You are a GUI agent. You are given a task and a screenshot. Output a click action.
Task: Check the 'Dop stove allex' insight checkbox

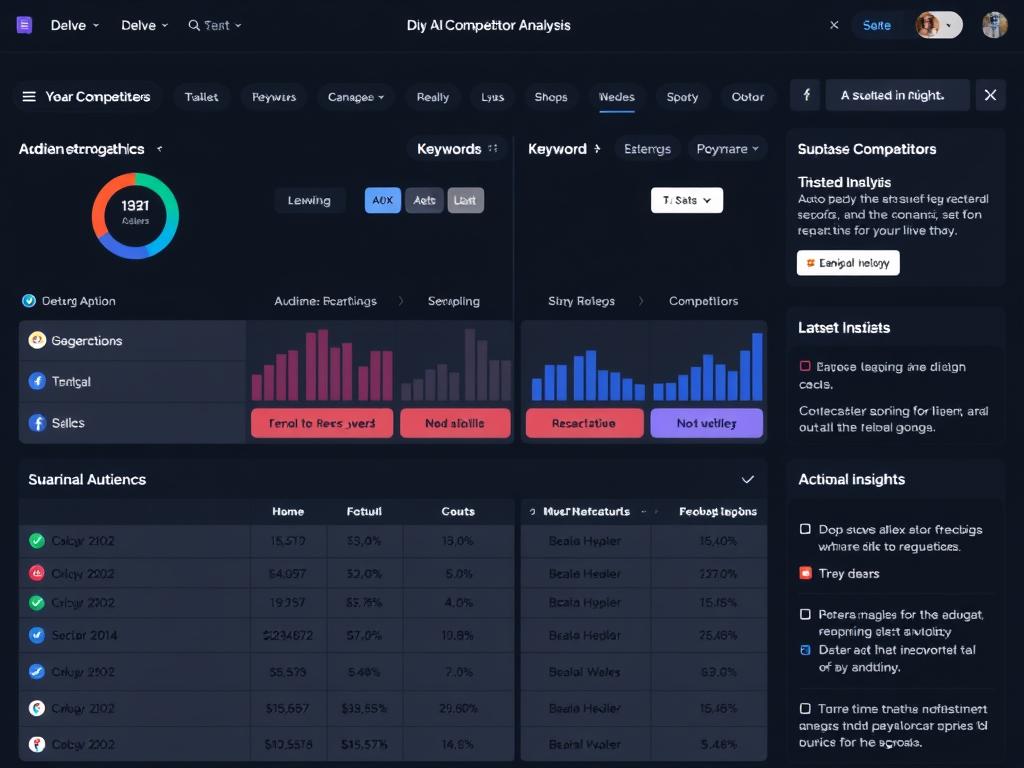tap(805, 529)
